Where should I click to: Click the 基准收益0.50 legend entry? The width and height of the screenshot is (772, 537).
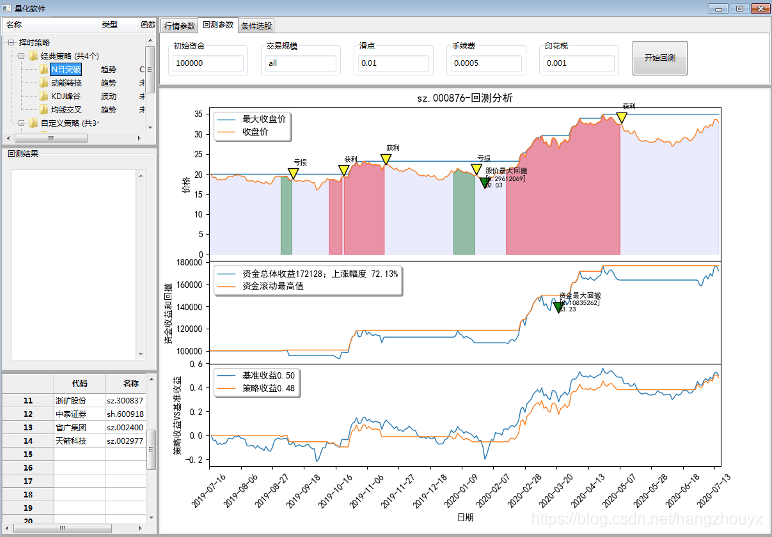(256, 376)
